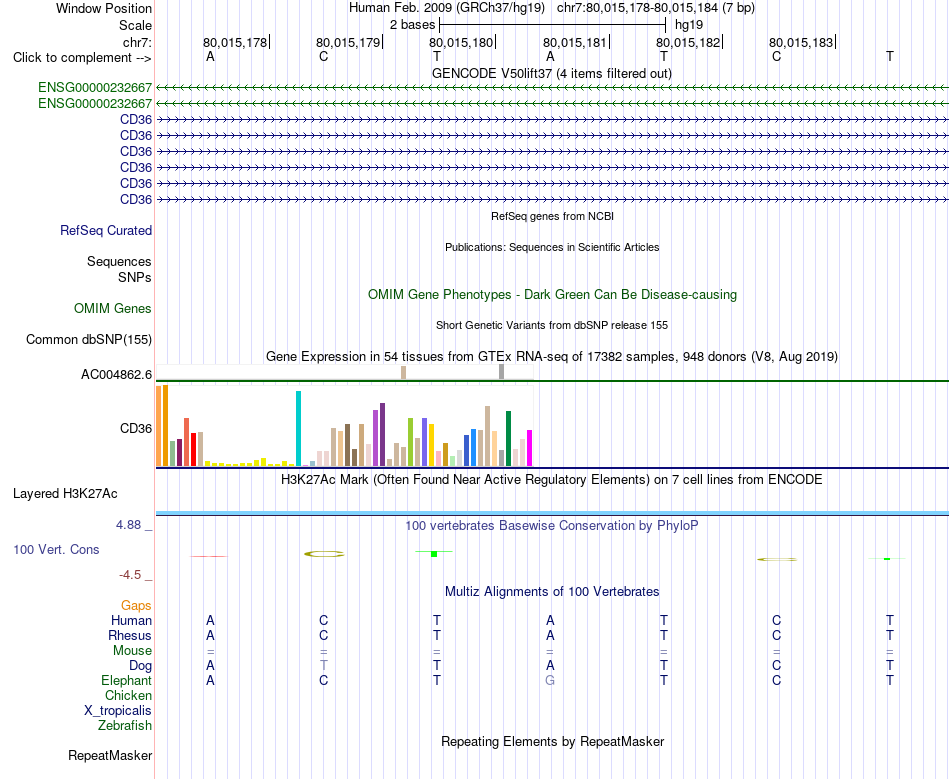The image size is (950, 779).
Task: Click 'Publications: Sequences in Scientific Articles' title
Action: pos(552,247)
